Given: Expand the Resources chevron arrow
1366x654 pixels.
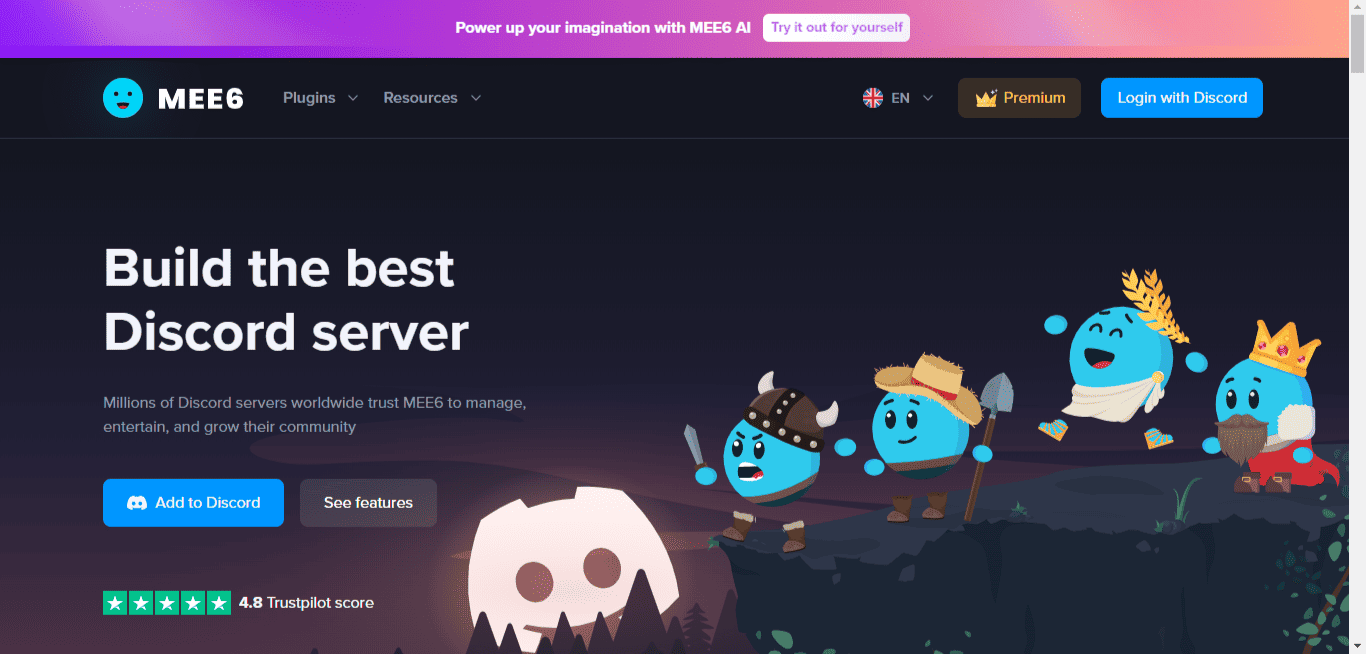Looking at the screenshot, I should [476, 98].
